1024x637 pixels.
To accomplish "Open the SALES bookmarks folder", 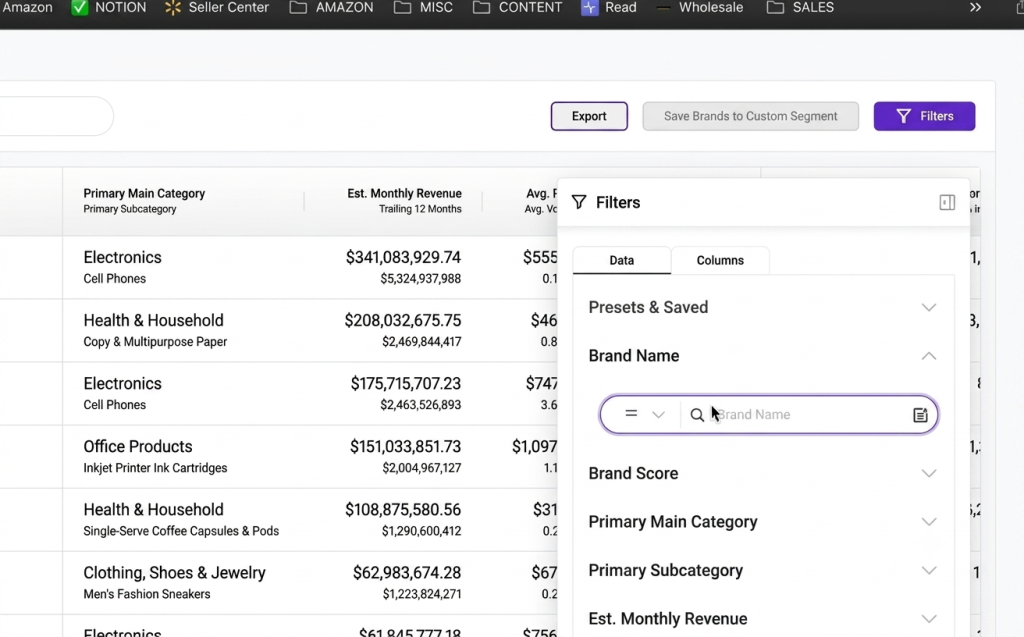I will pos(801,8).
